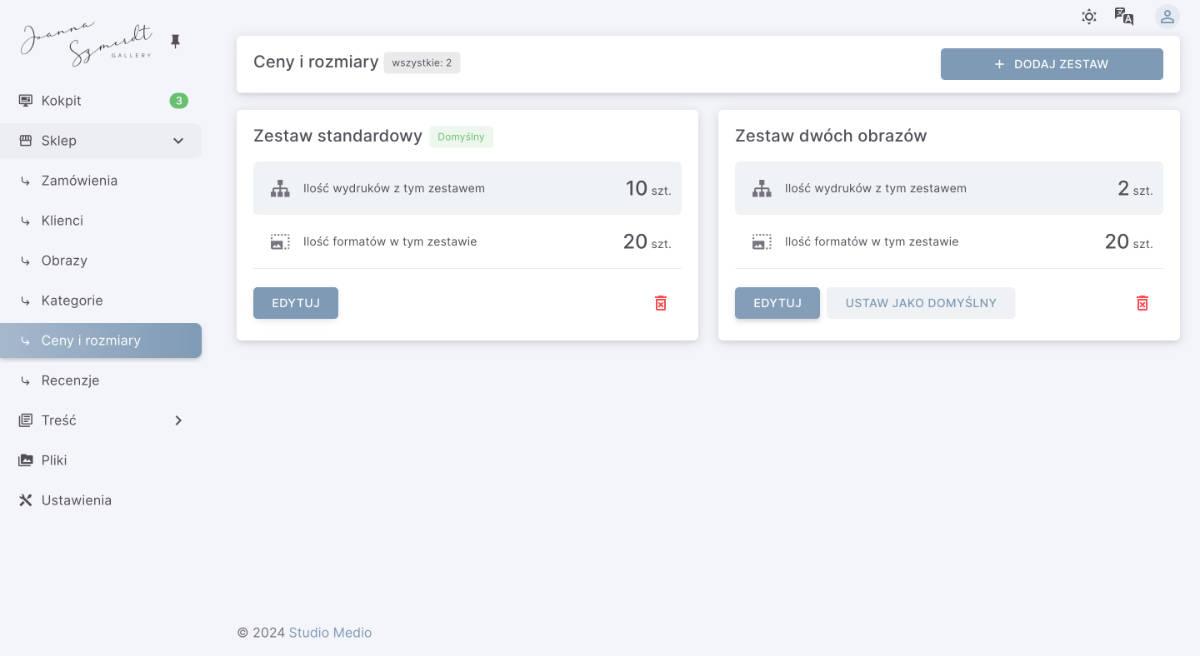This screenshot has width=1200, height=656.
Task: Click the Zestaw standardowy card title
Action: point(338,136)
